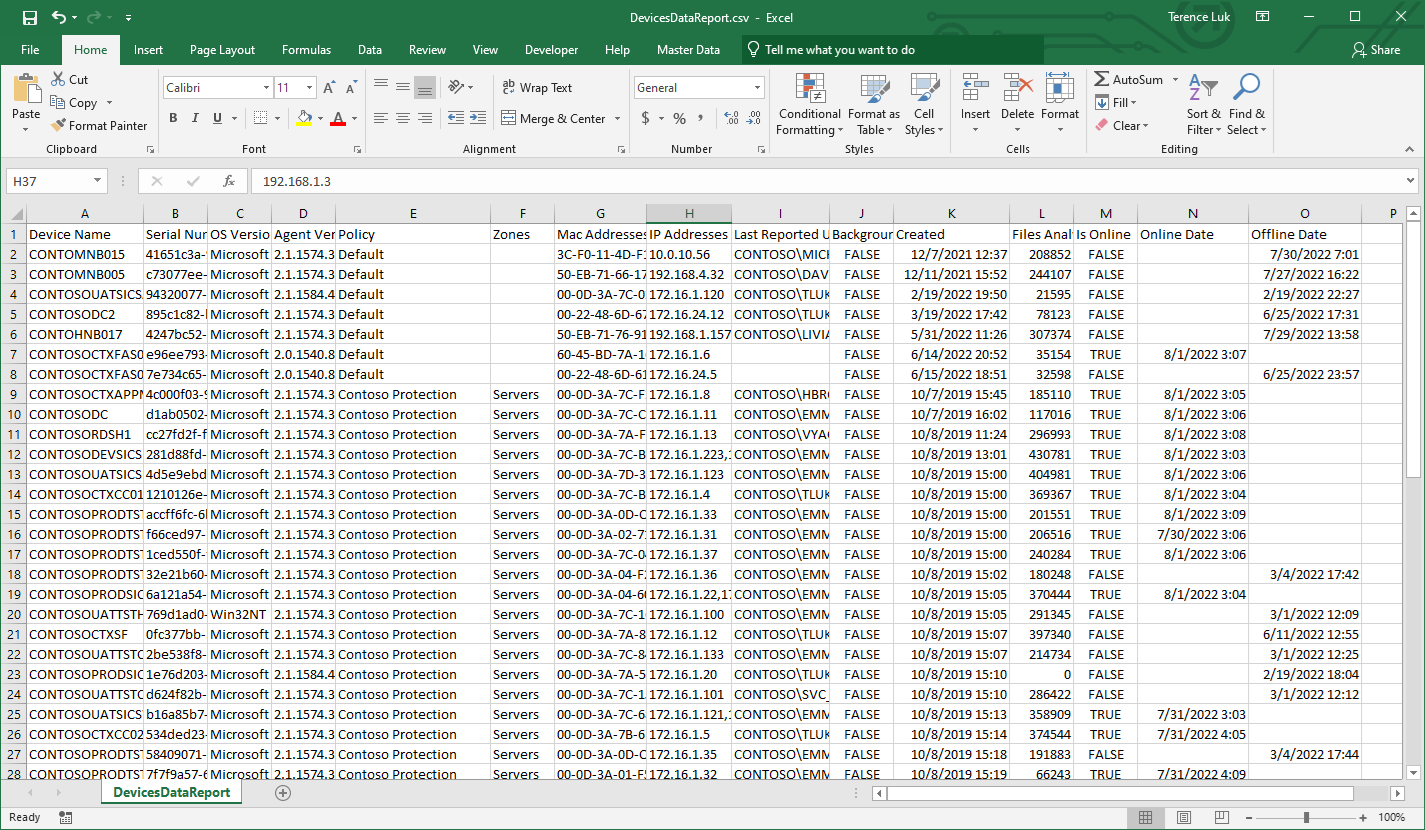The height and width of the screenshot is (830, 1425).
Task: Open the General number format dropdown
Action: pos(758,88)
